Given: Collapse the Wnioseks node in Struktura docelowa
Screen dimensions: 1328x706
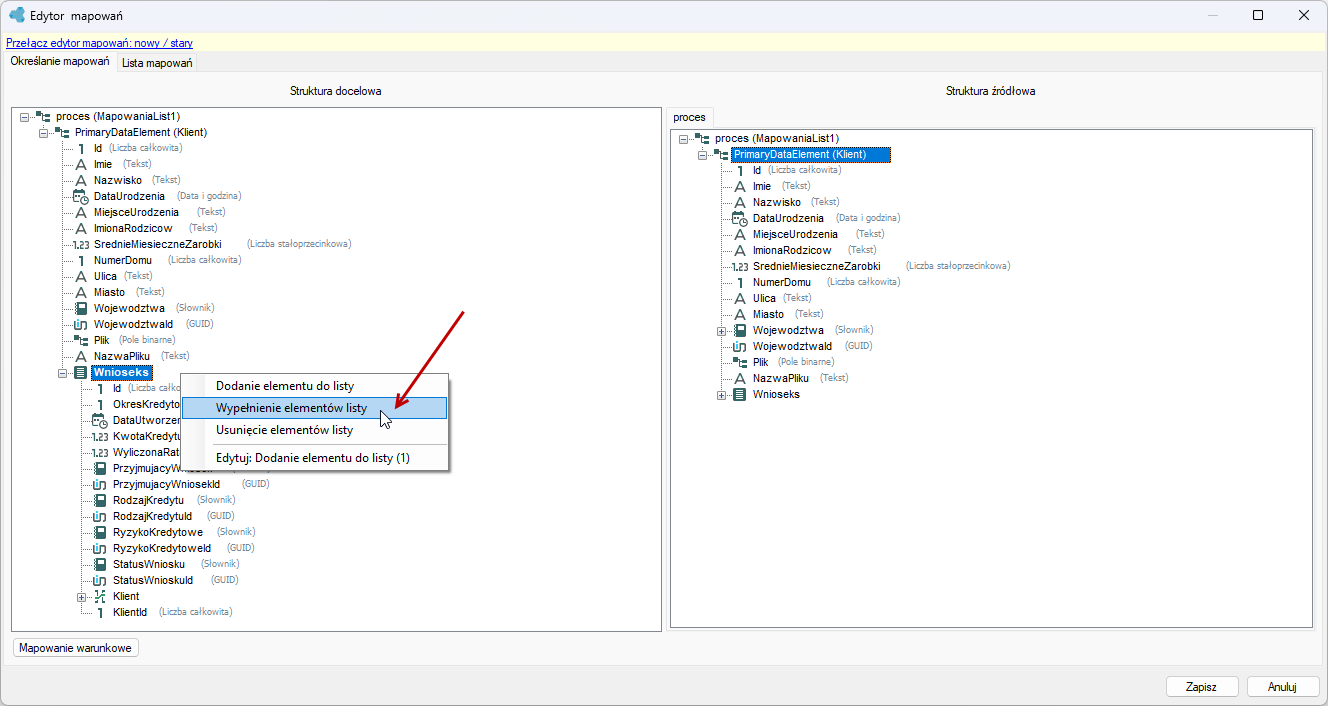Looking at the screenshot, I should pos(63,372).
